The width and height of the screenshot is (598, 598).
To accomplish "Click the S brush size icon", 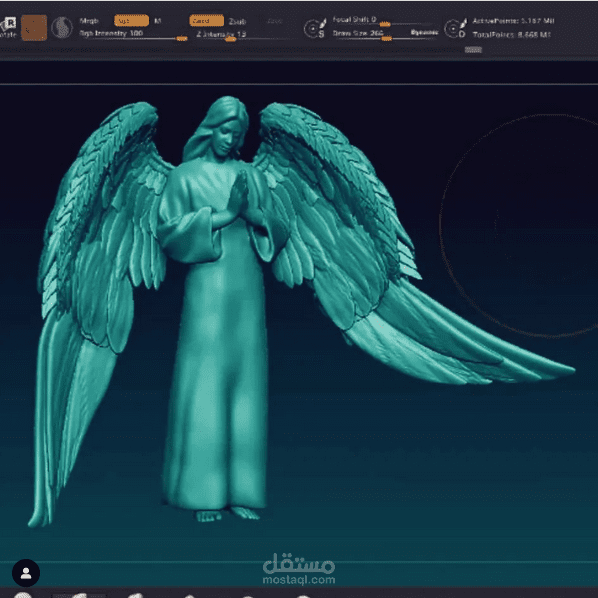I will pos(315,29).
